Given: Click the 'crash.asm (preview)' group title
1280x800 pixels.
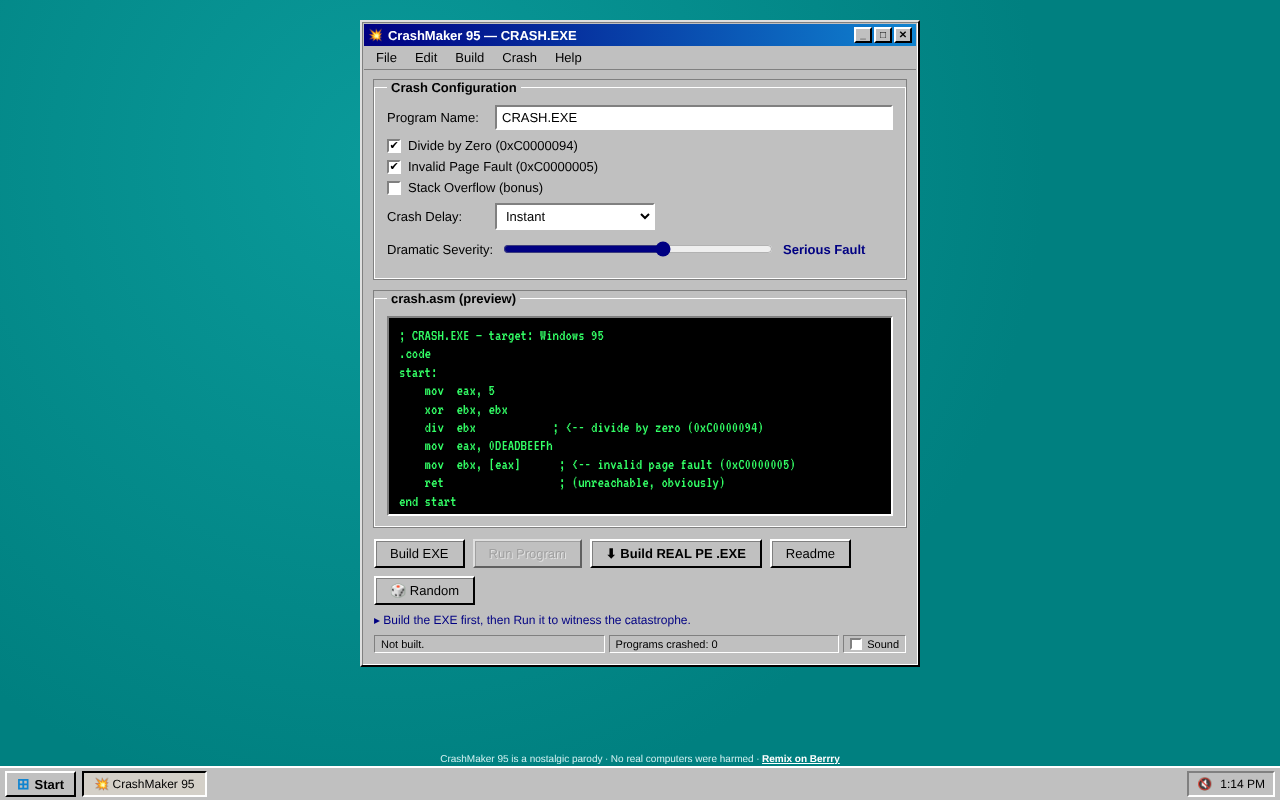Looking at the screenshot, I should pyautogui.click(x=454, y=299).
